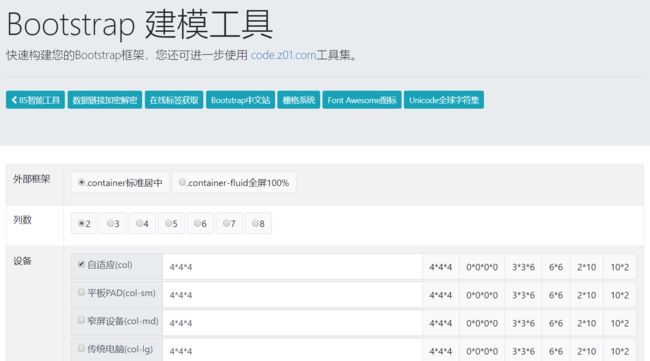650x361 pixels.
Task: Click the Bootstrap 建模工具 page heading
Action: click(140, 24)
